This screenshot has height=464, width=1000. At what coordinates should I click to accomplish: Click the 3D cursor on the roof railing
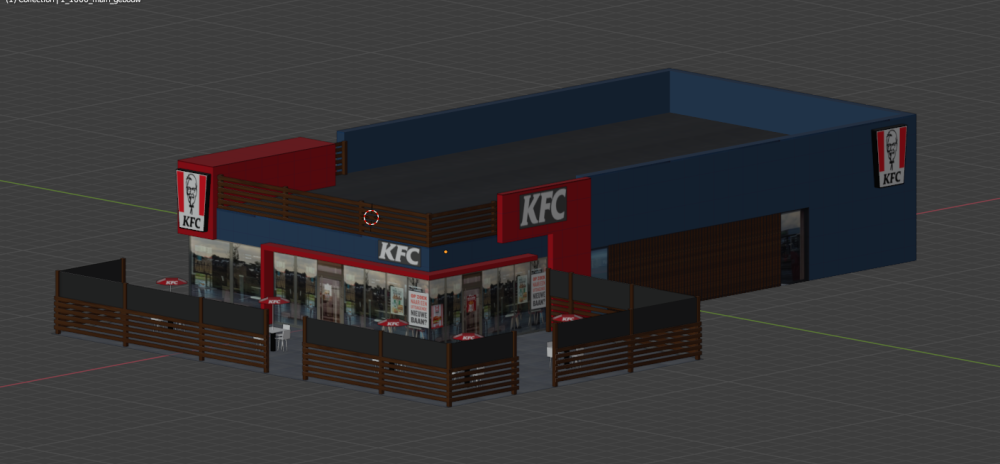[x=371, y=217]
